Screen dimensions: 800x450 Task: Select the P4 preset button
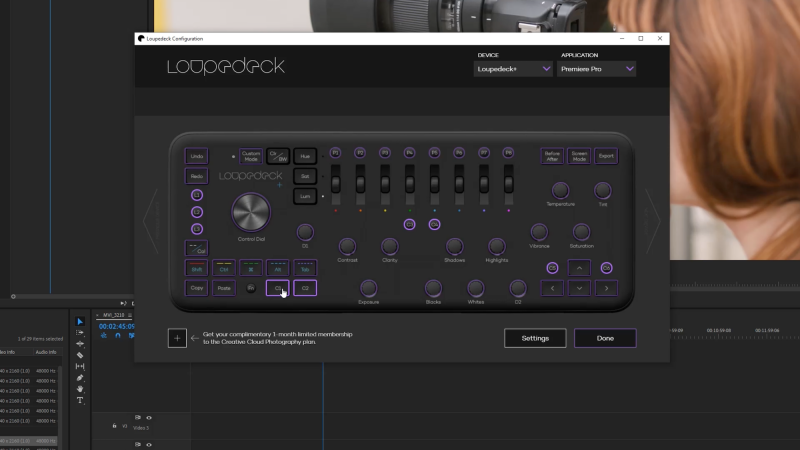coord(410,153)
